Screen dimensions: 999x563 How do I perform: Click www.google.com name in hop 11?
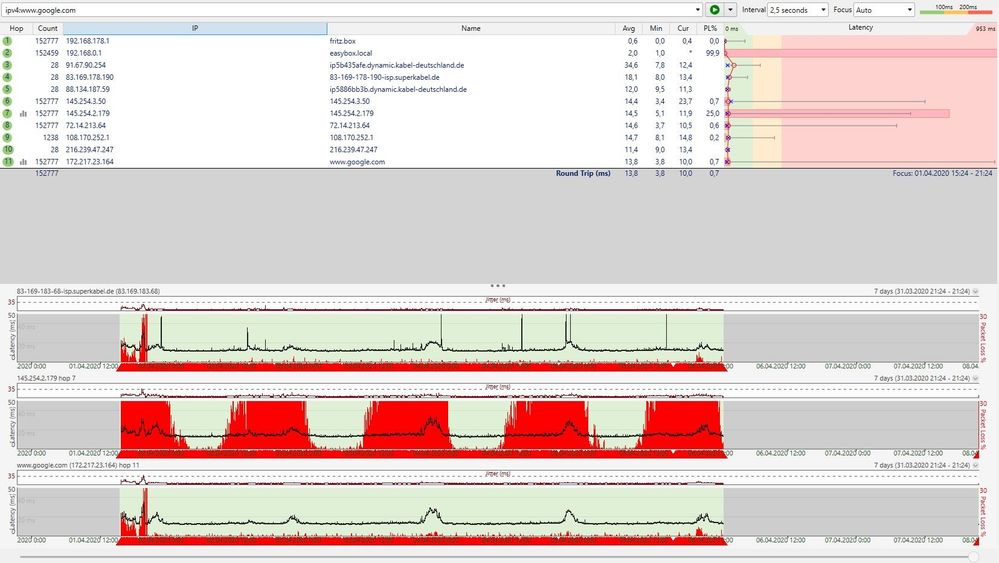coord(357,162)
